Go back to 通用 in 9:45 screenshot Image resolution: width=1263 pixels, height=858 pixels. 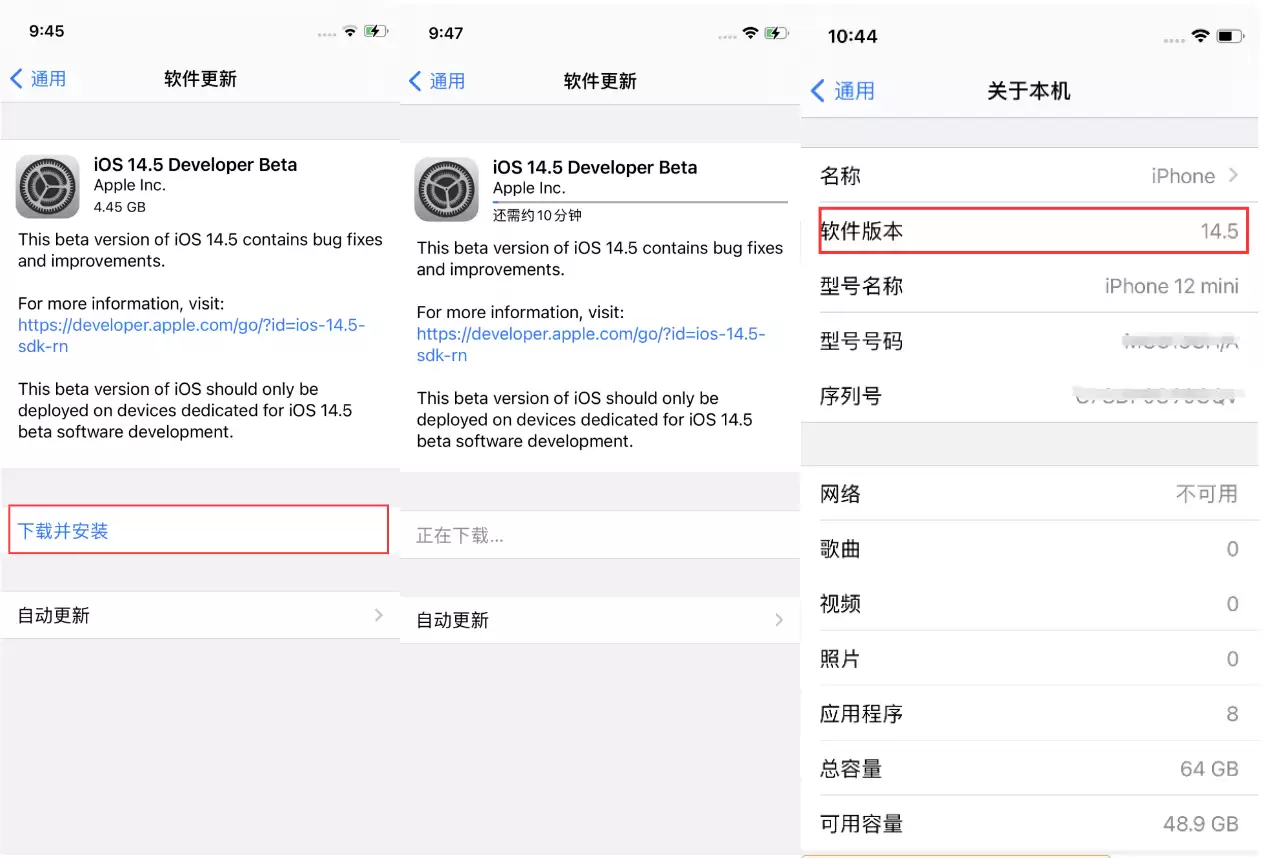[x=38, y=79]
